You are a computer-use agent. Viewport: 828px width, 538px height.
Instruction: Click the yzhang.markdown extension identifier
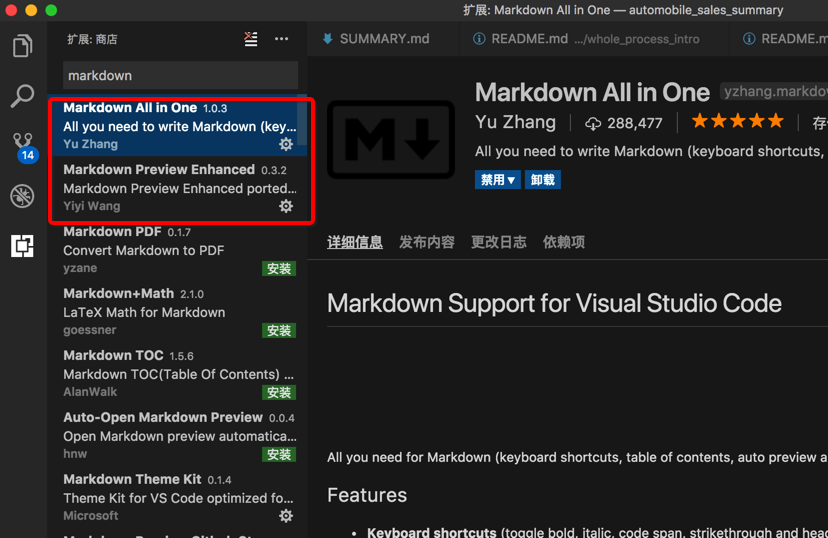[774, 92]
